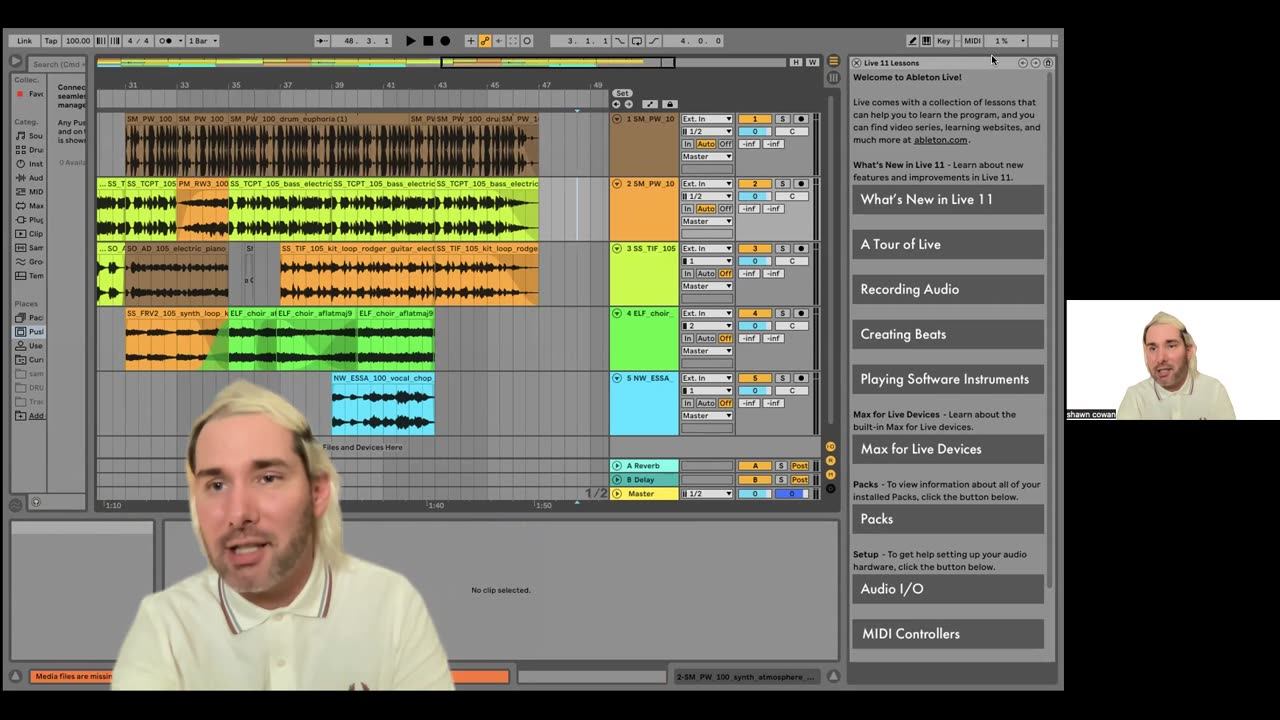Set track 3 monitoring to In
1280x720 pixels.
coord(688,274)
